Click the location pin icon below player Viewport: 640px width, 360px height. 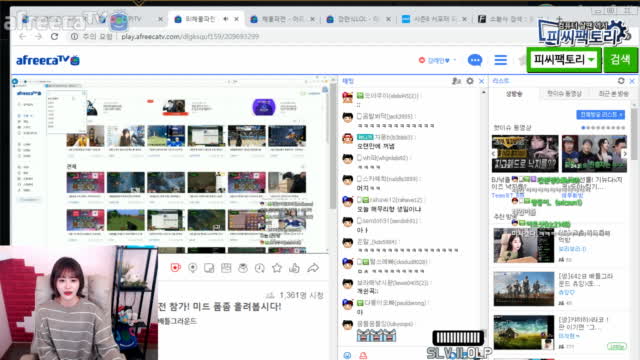click(193, 268)
